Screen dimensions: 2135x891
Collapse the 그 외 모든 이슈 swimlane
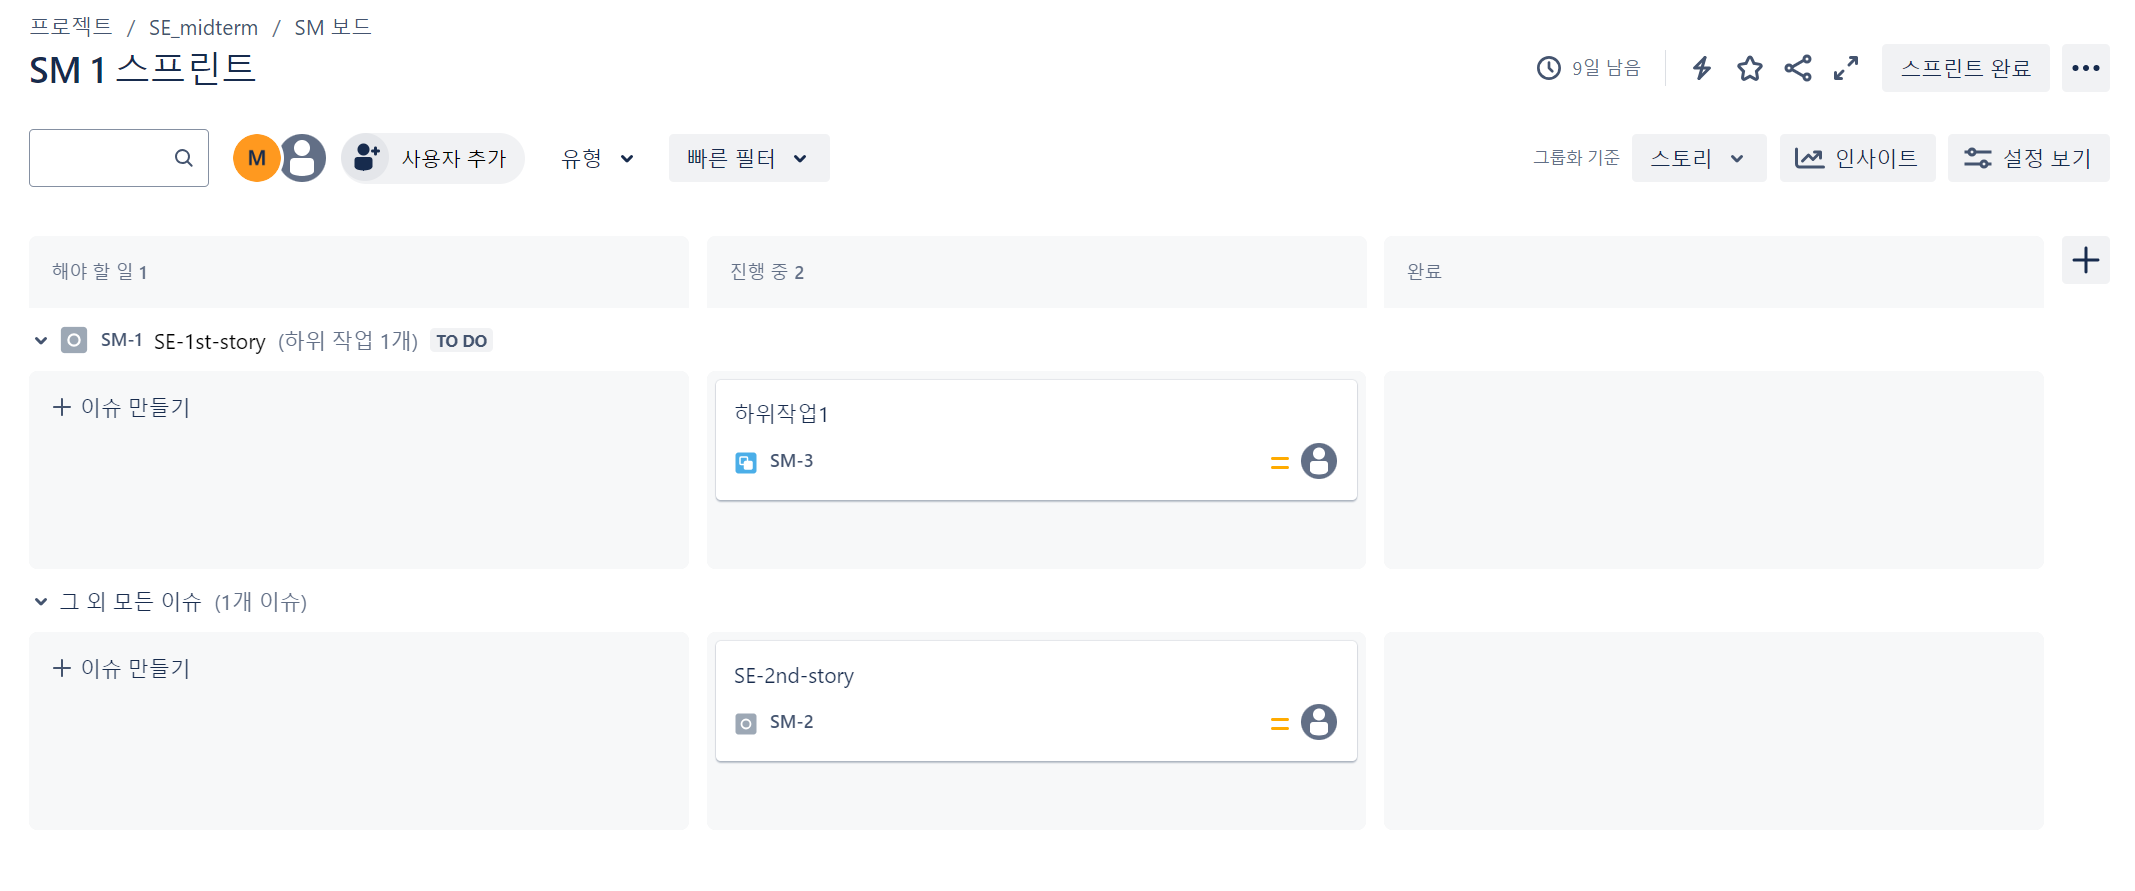[41, 602]
